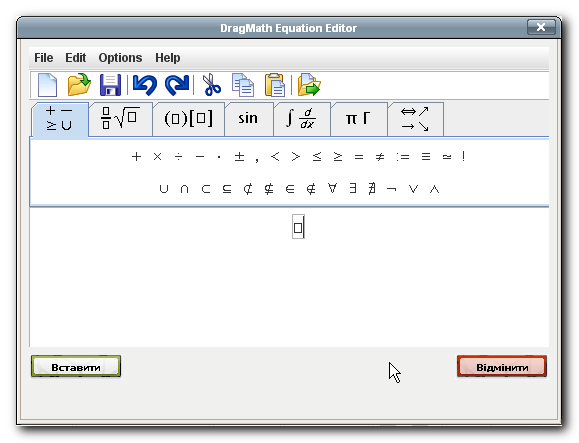This screenshot has width=579, height=443.
Task: Open the File menu
Action: (44, 58)
